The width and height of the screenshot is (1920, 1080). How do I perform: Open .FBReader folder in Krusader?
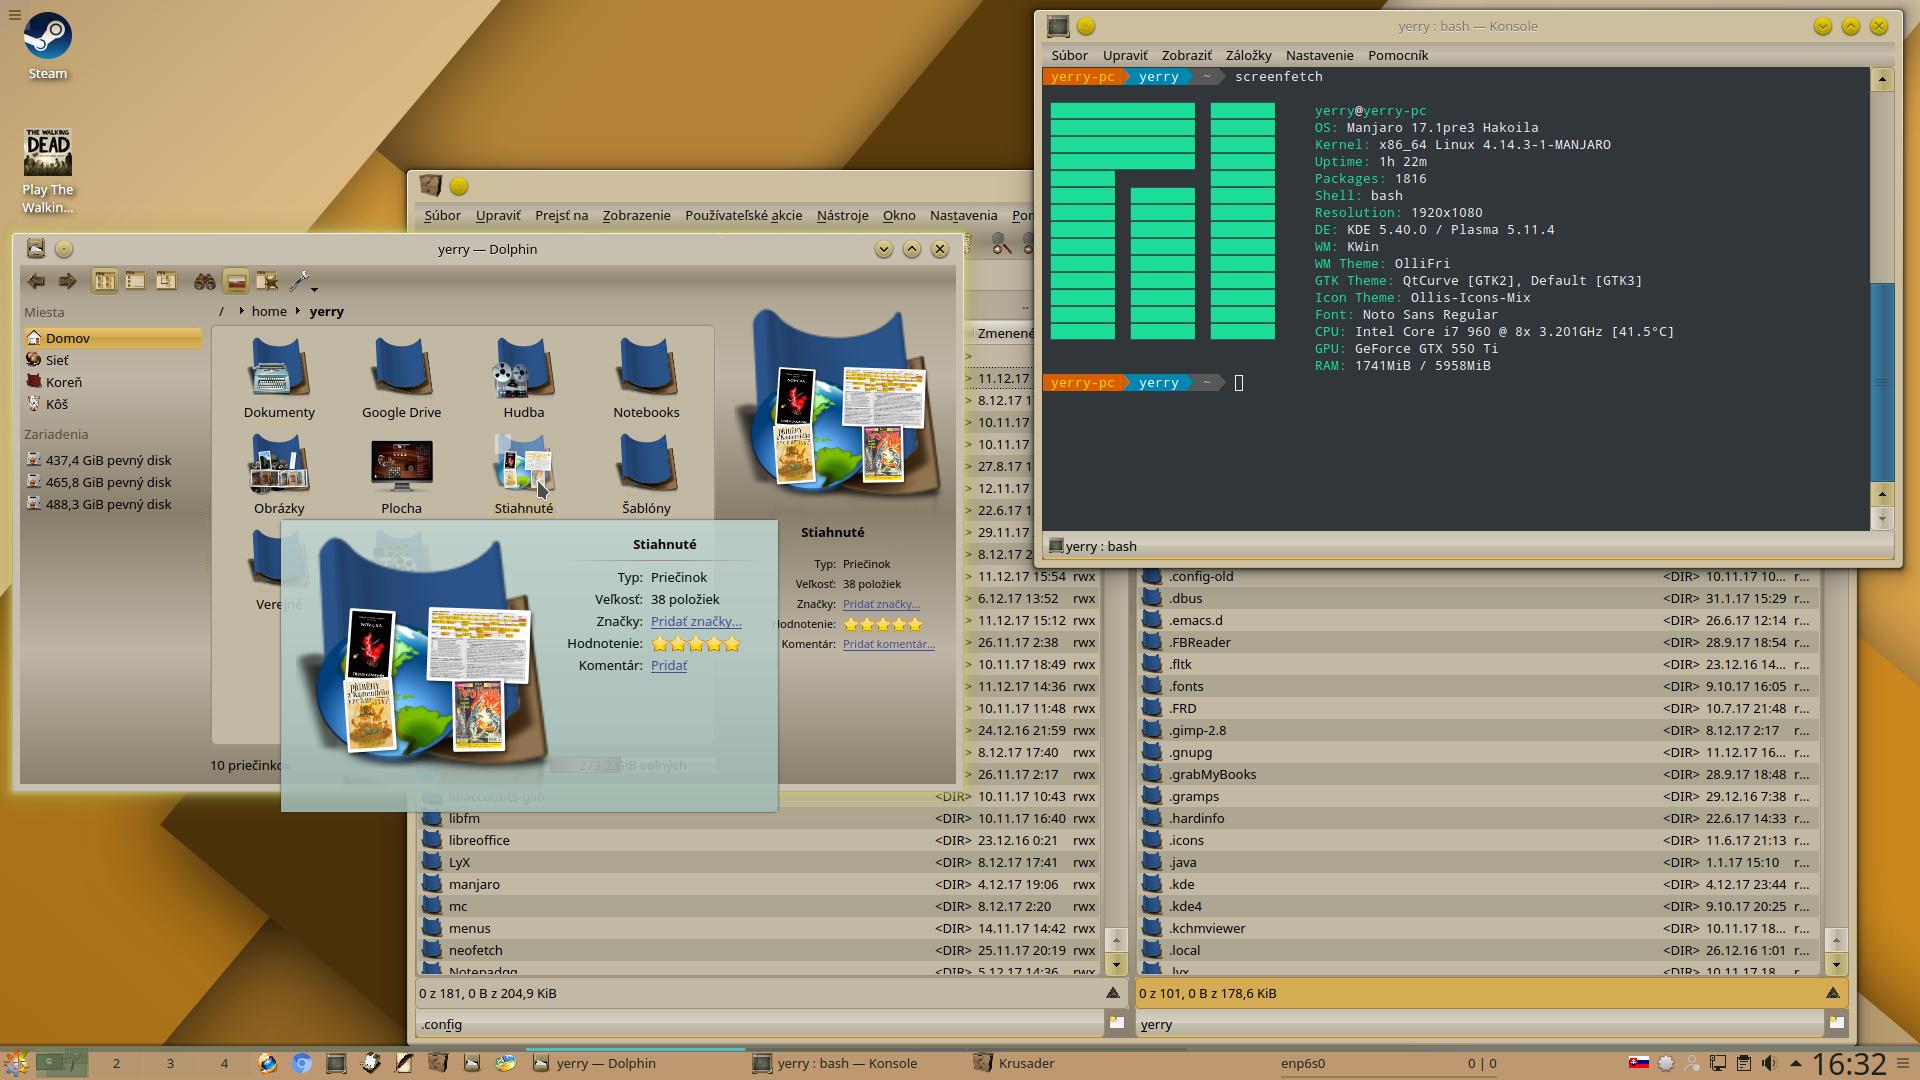(x=1477, y=642)
